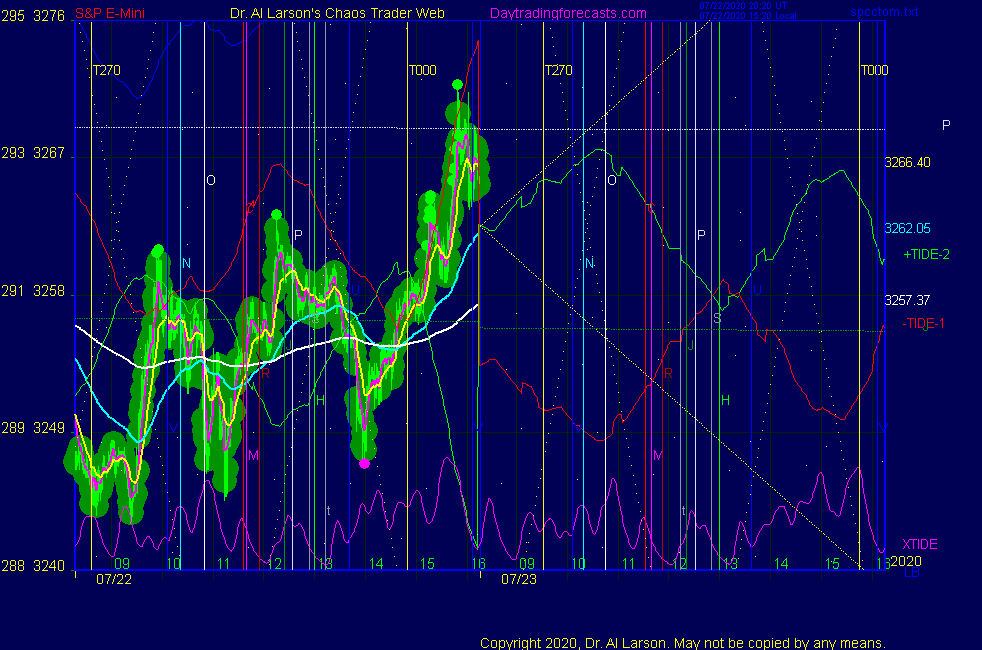Click the '07/22' date label
The width and height of the screenshot is (982, 650).
pyautogui.click(x=114, y=580)
